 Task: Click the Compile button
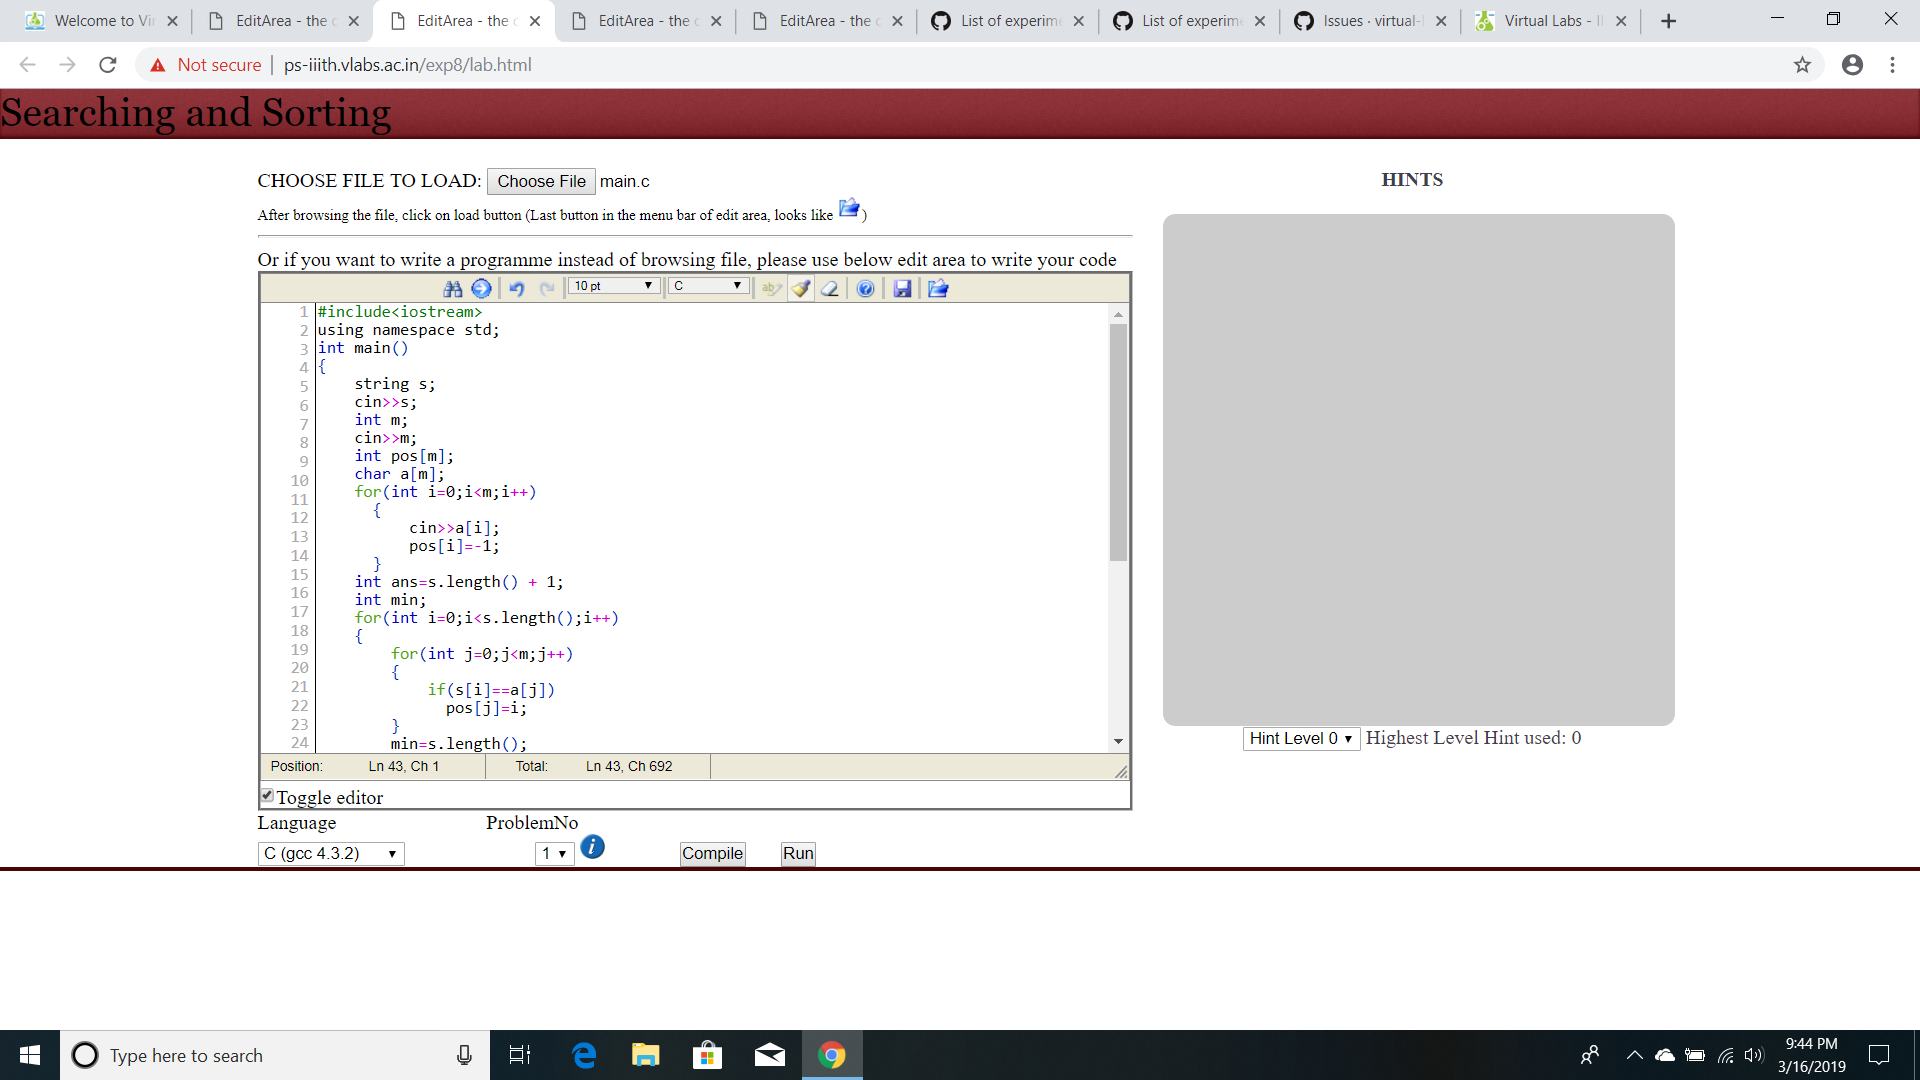[x=712, y=853]
